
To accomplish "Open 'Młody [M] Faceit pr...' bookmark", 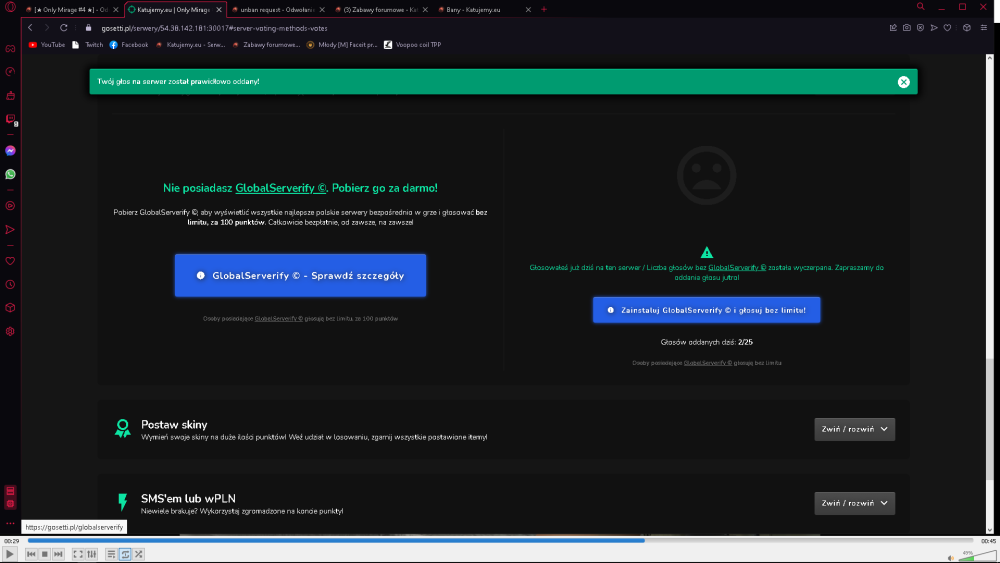I will click(x=342, y=45).
